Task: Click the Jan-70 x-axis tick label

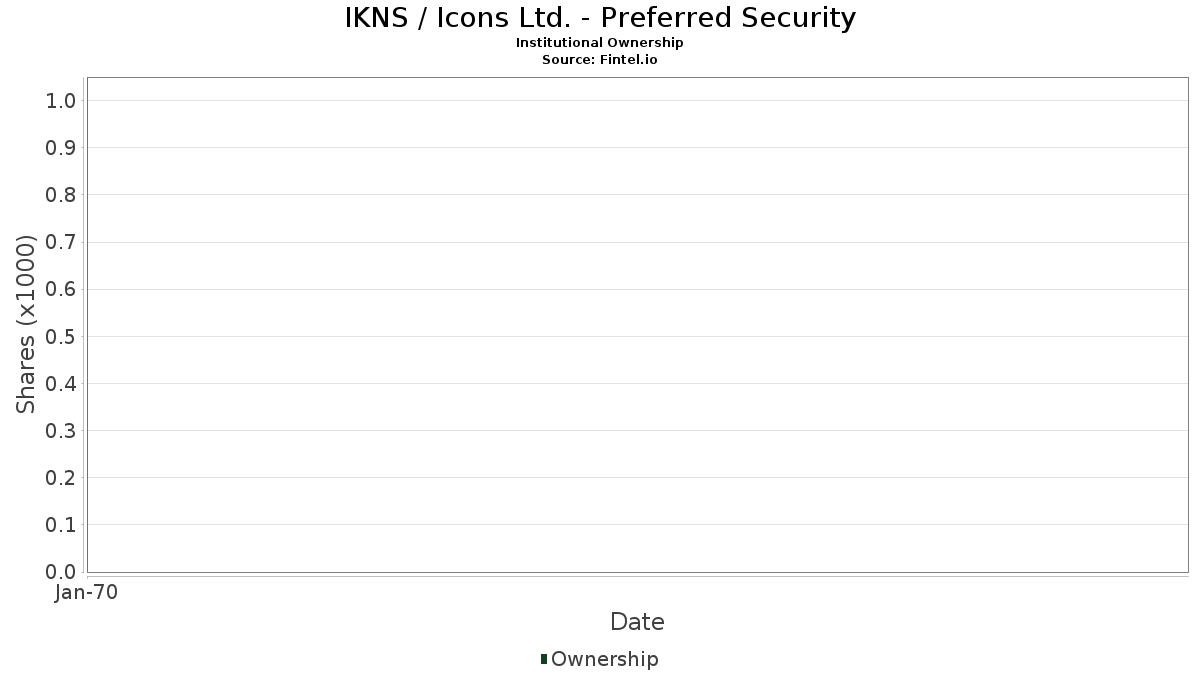Action: 87,592
